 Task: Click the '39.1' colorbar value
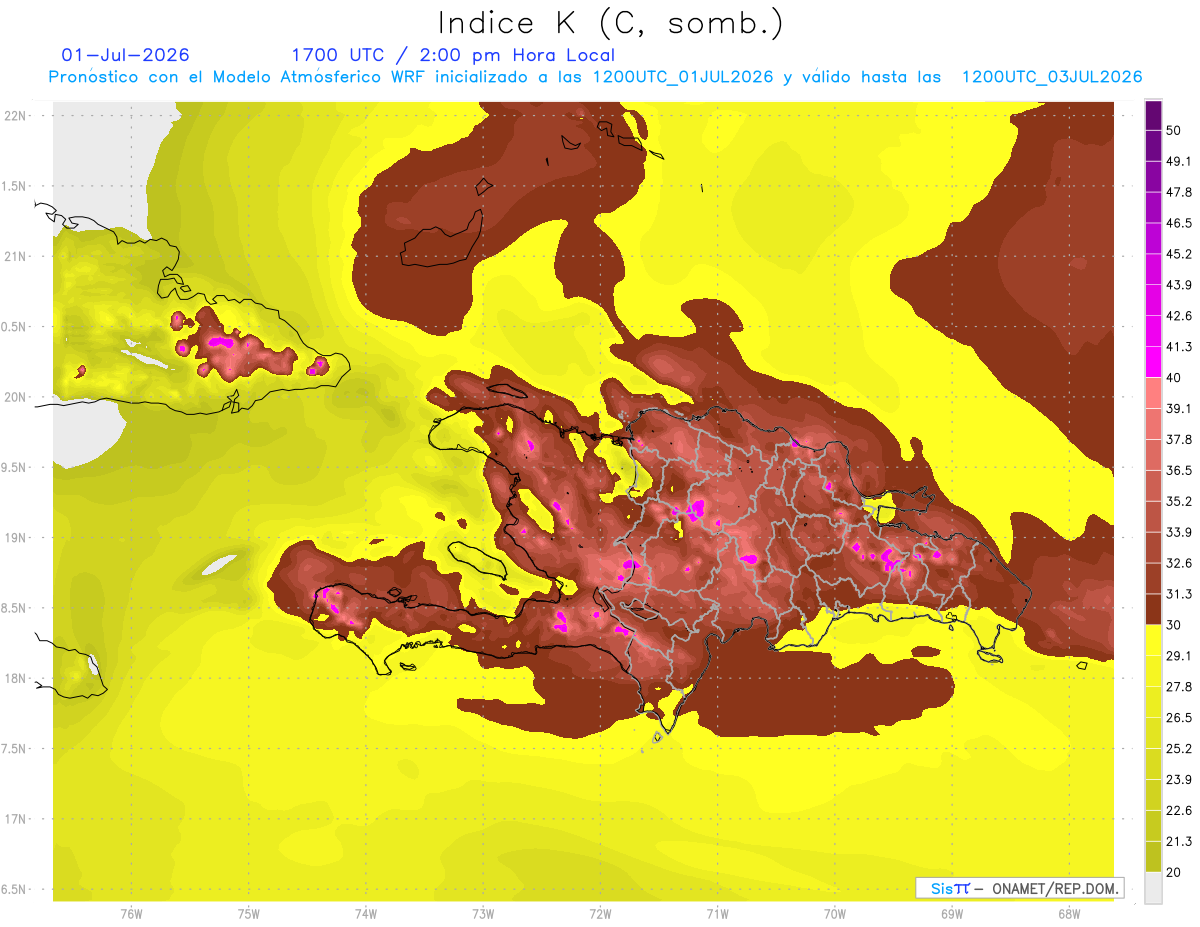pos(1180,408)
